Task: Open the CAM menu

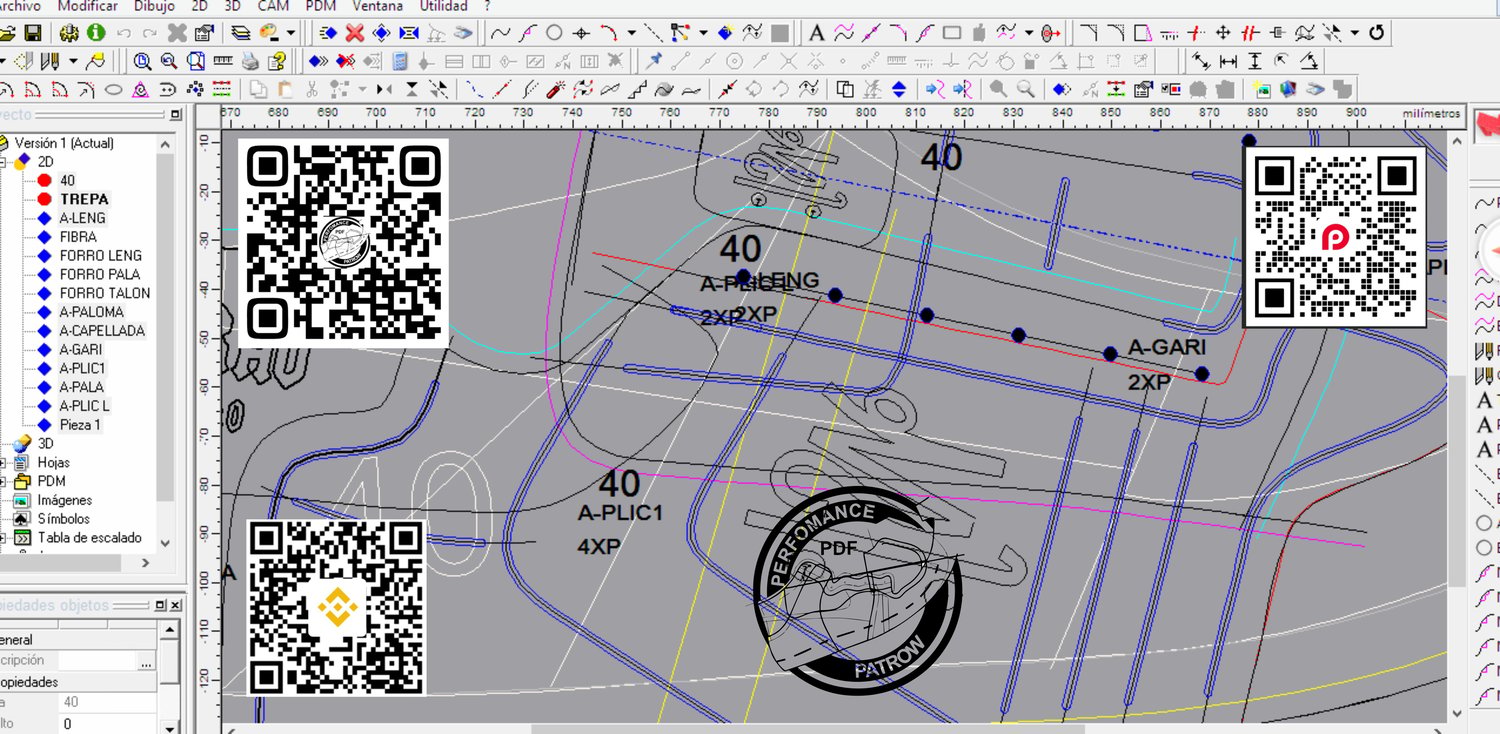Action: [x=273, y=6]
